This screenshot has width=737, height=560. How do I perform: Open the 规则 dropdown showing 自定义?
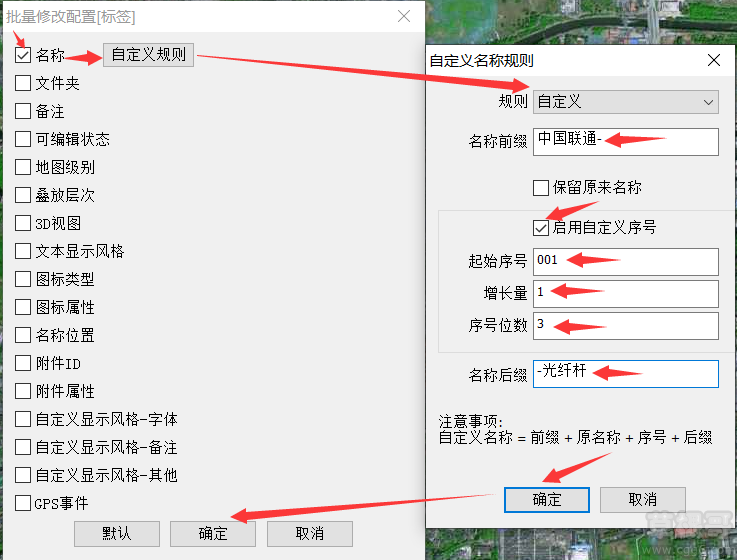point(626,102)
